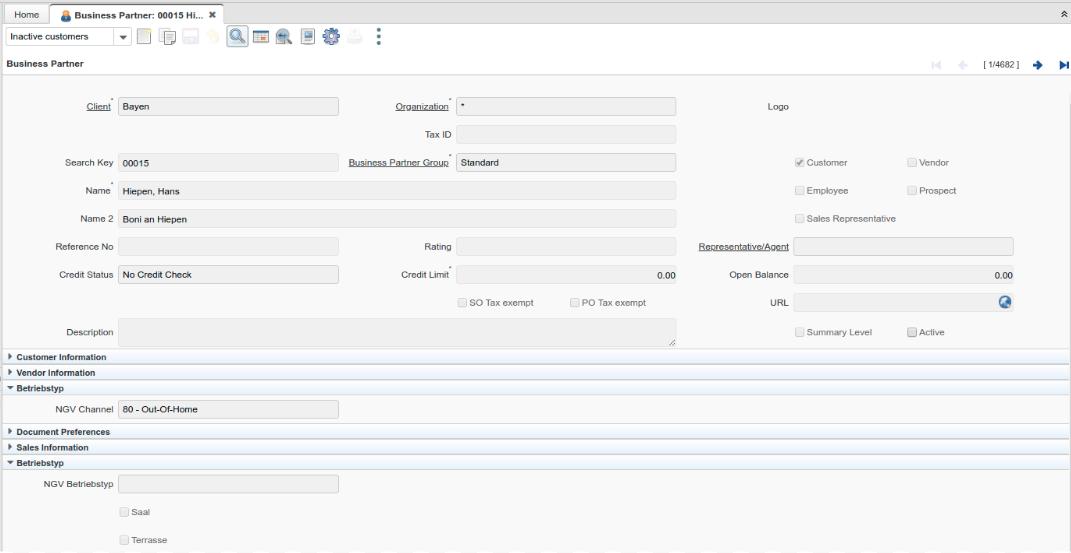Enable the Active checkbox

(912, 332)
